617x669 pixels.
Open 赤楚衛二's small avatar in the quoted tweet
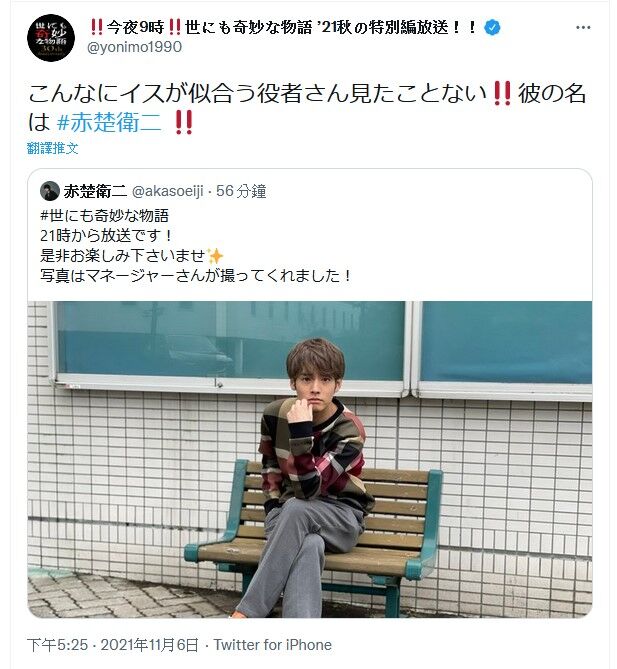pyautogui.click(x=50, y=191)
